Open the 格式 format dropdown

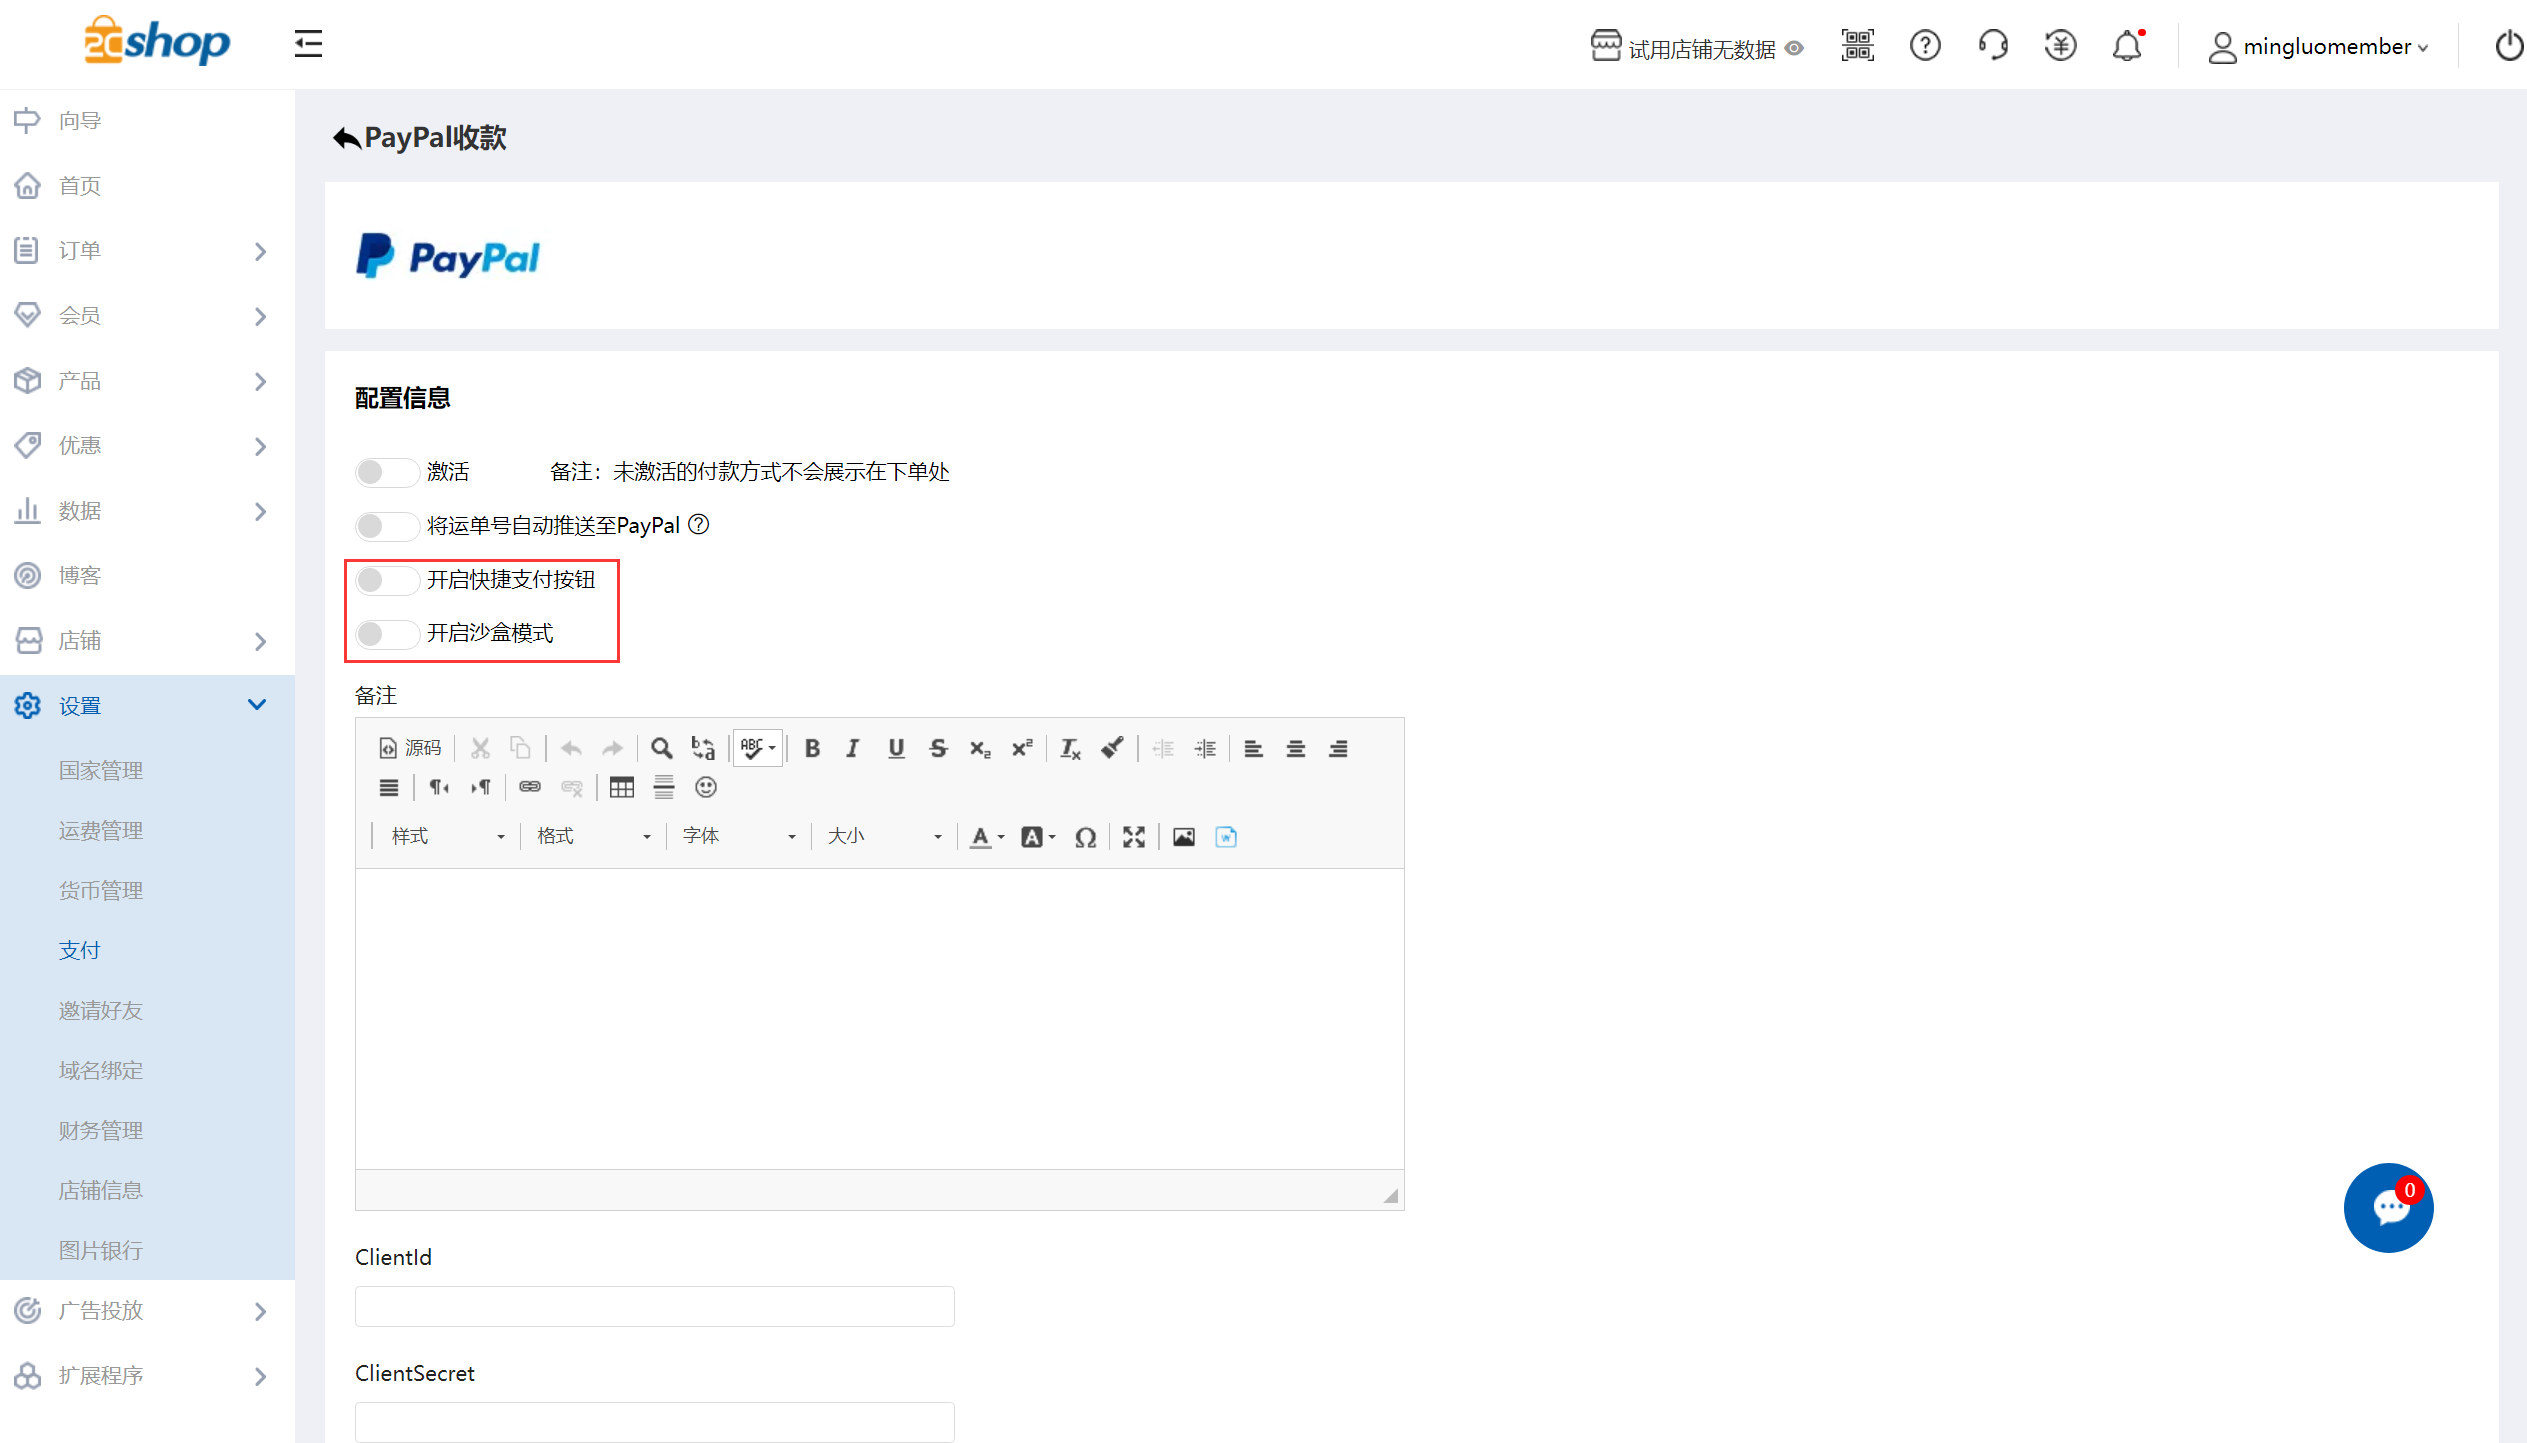(x=593, y=837)
